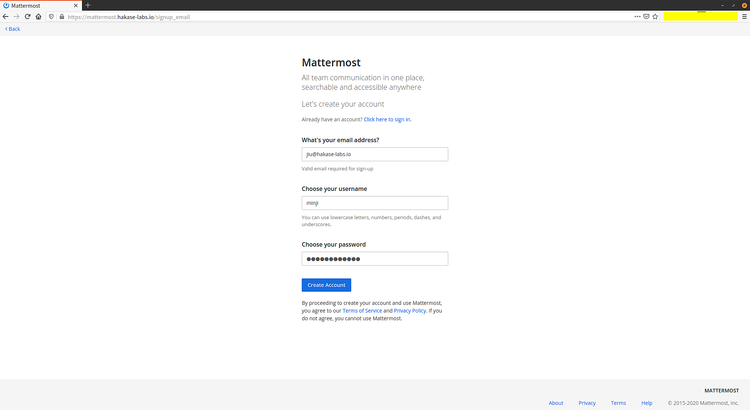Click the padlock site security icon
Image resolution: width=750 pixels, height=410 pixels.
[x=62, y=17]
